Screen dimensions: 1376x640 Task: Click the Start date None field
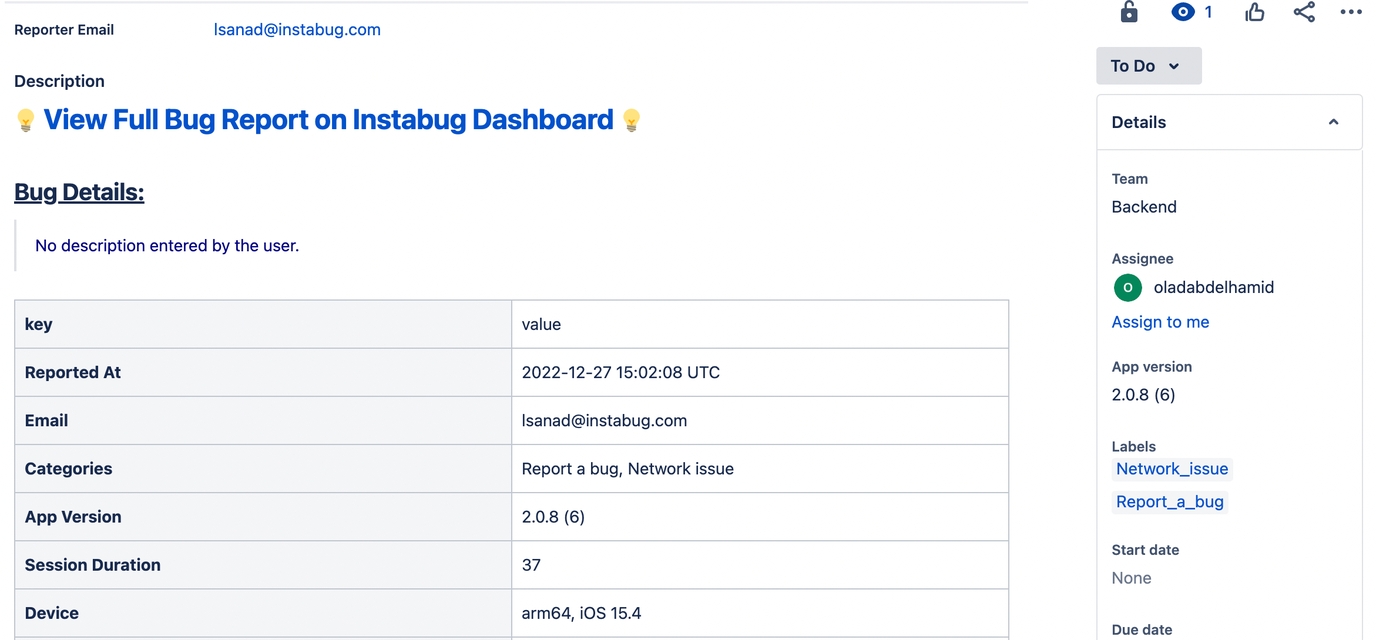pos(1131,578)
